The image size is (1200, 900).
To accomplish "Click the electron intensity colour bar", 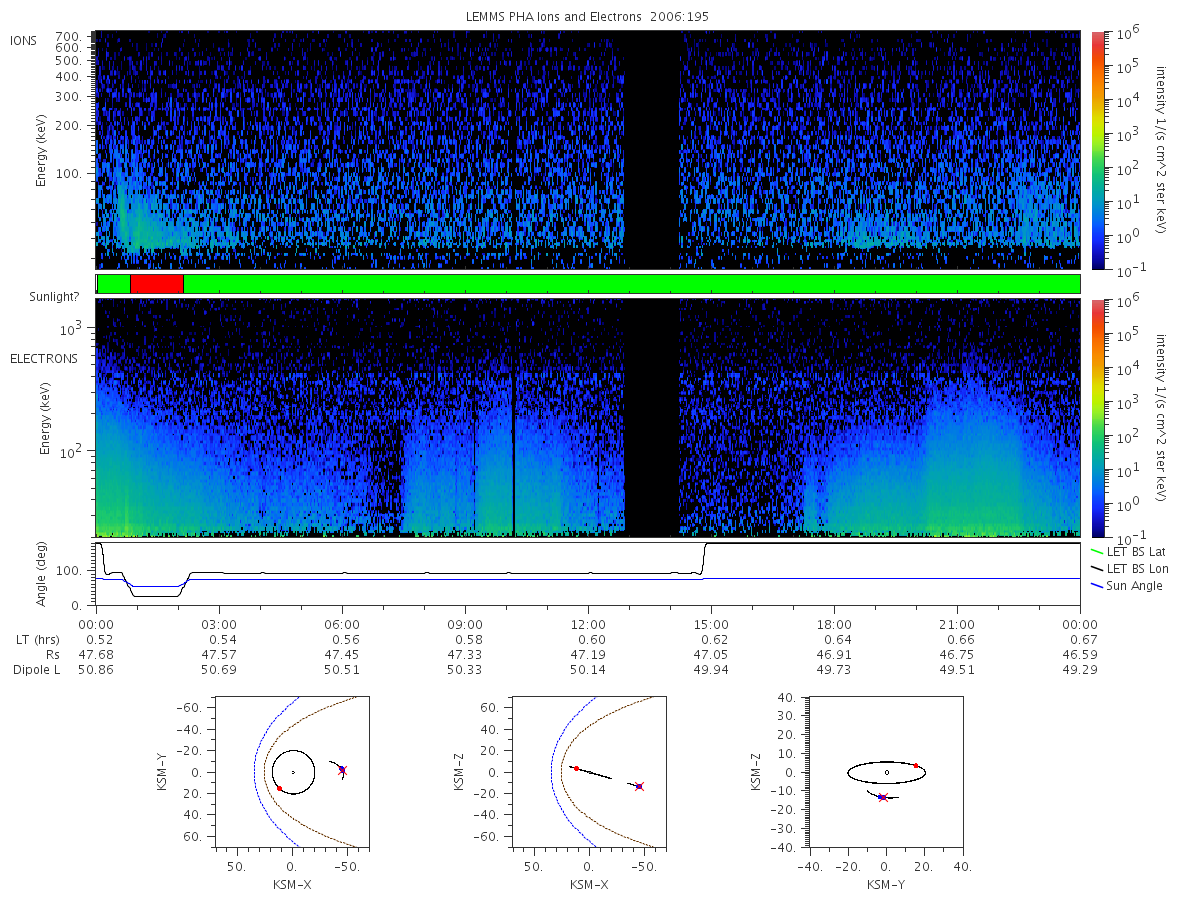I will click(x=1098, y=417).
